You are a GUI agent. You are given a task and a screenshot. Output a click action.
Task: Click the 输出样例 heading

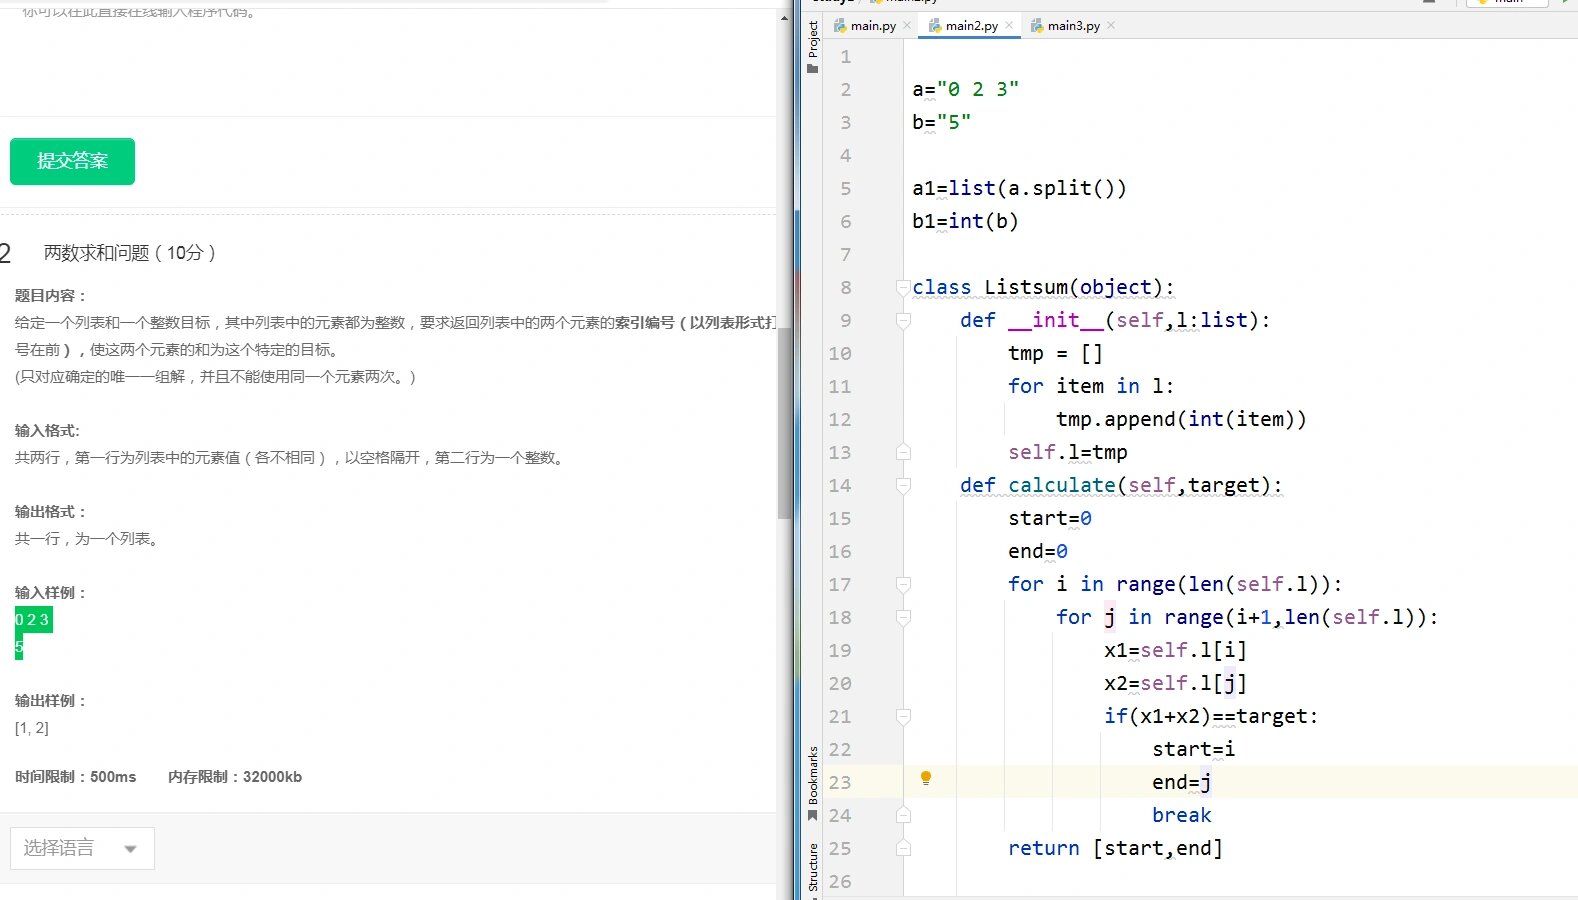(50, 700)
